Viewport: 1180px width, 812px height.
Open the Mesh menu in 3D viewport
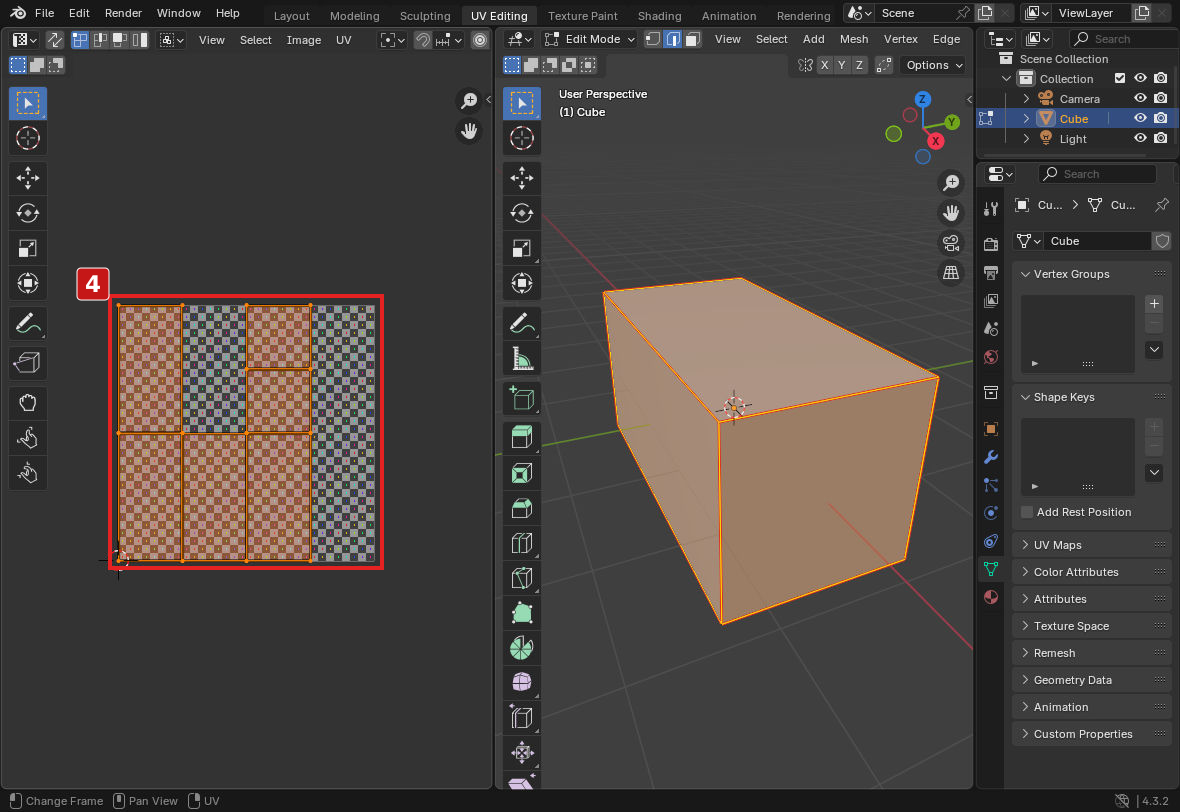tap(853, 39)
